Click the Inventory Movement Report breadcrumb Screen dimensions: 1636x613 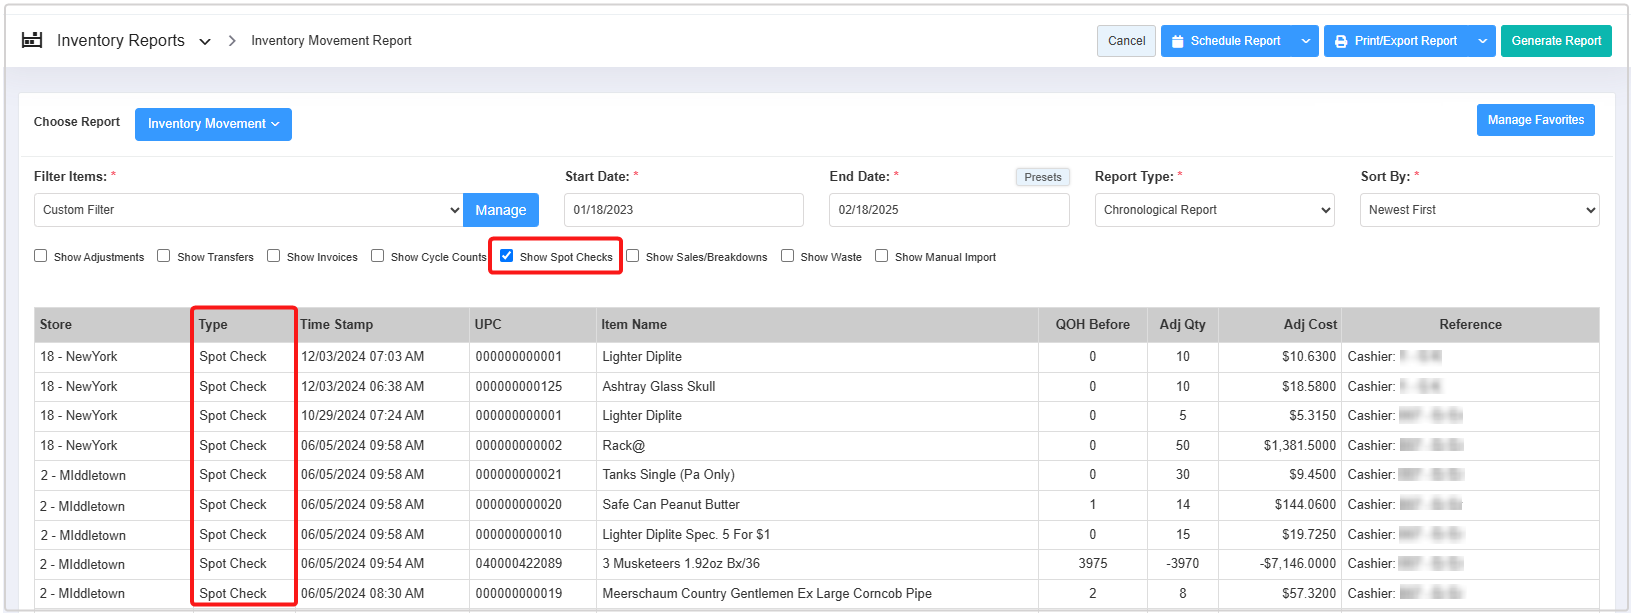[331, 41]
